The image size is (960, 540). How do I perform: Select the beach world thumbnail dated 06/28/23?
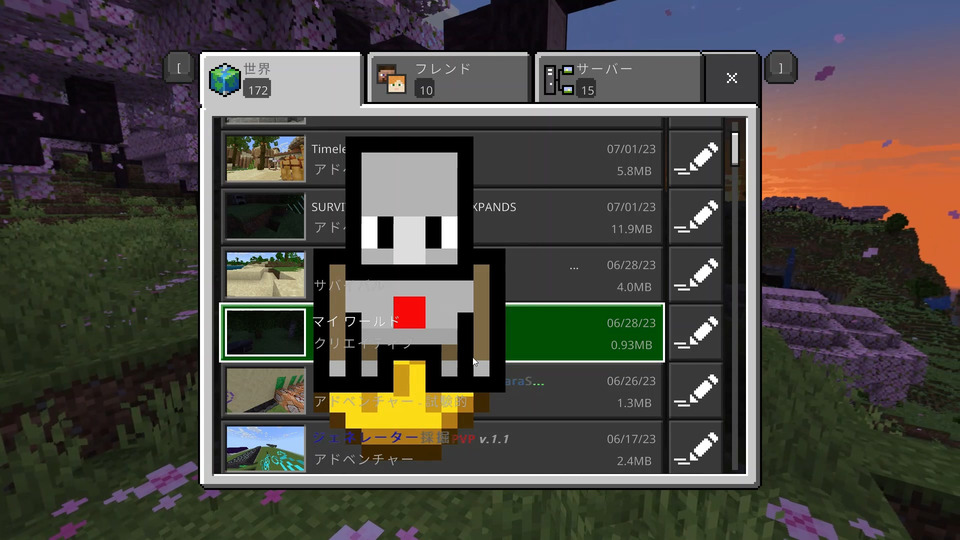click(x=265, y=275)
